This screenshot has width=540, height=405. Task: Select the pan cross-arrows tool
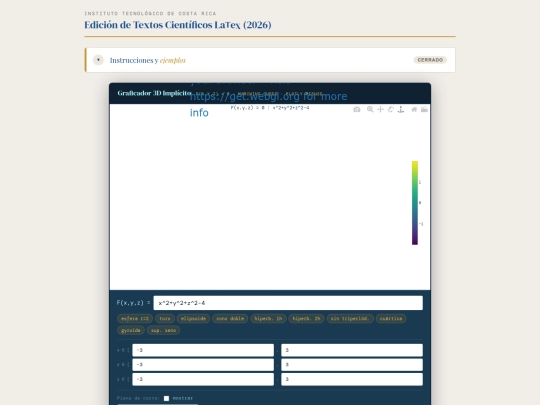(x=380, y=109)
